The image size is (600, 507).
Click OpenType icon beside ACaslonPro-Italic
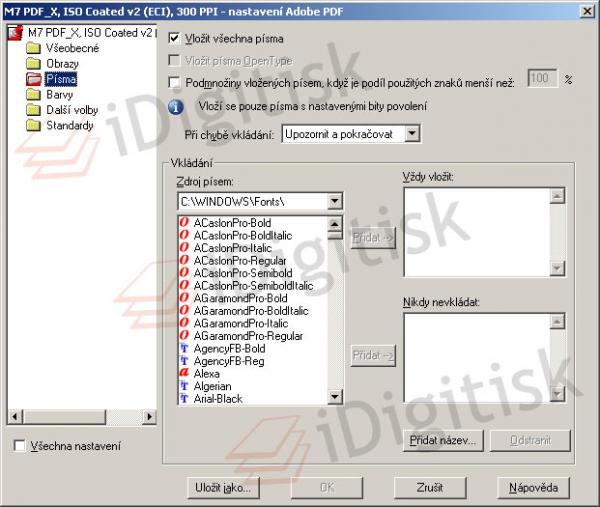coord(184,248)
